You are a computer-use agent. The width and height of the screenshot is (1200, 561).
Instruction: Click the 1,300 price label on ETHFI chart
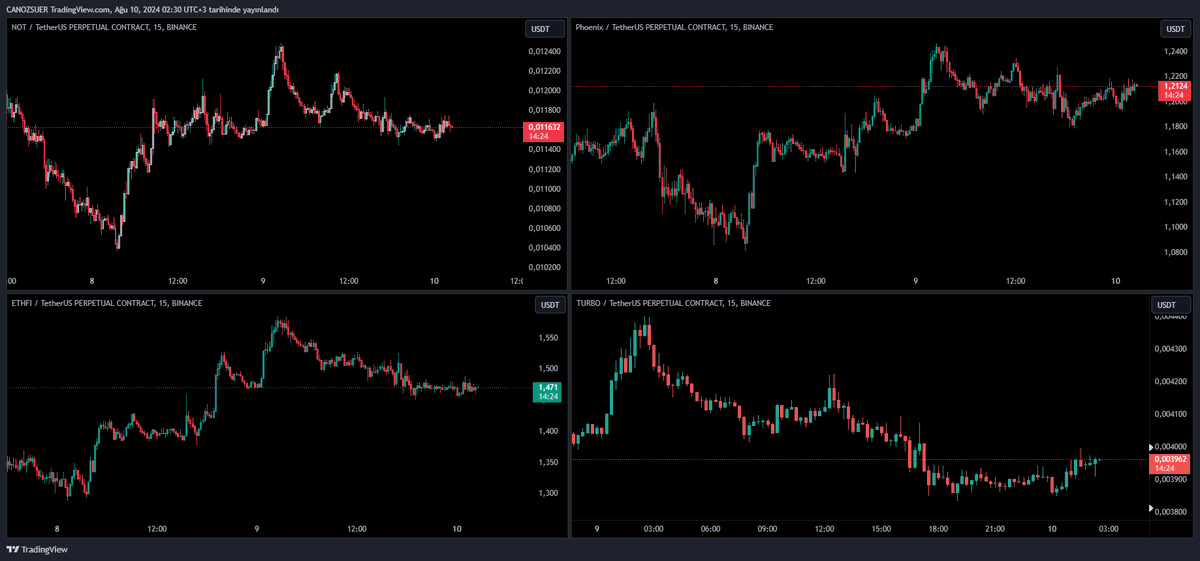pyautogui.click(x=548, y=493)
